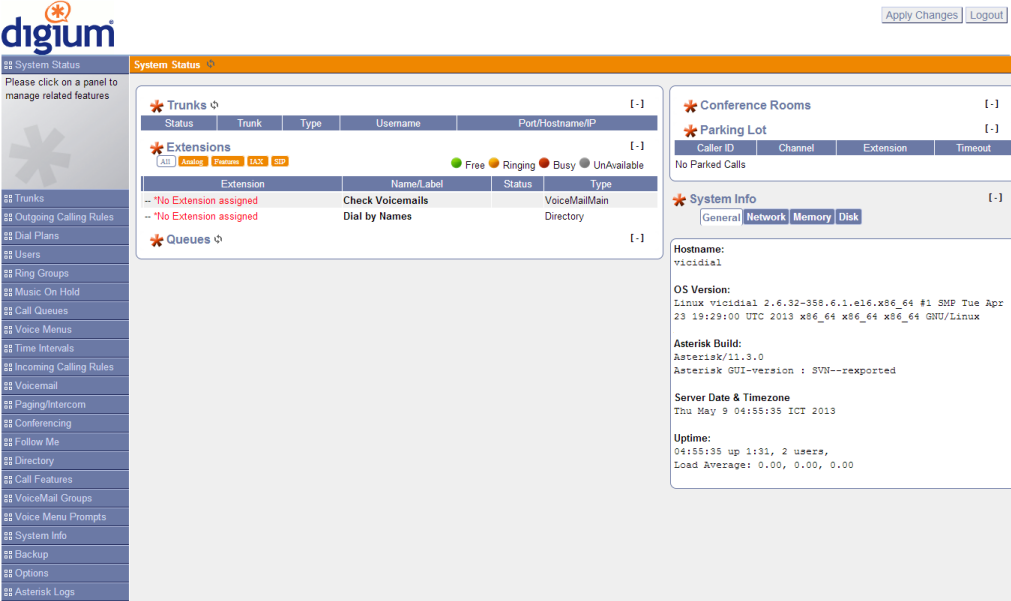This screenshot has width=1011, height=601.
Task: Open Outgoing Calling Rules in the sidebar
Action: click(x=65, y=217)
